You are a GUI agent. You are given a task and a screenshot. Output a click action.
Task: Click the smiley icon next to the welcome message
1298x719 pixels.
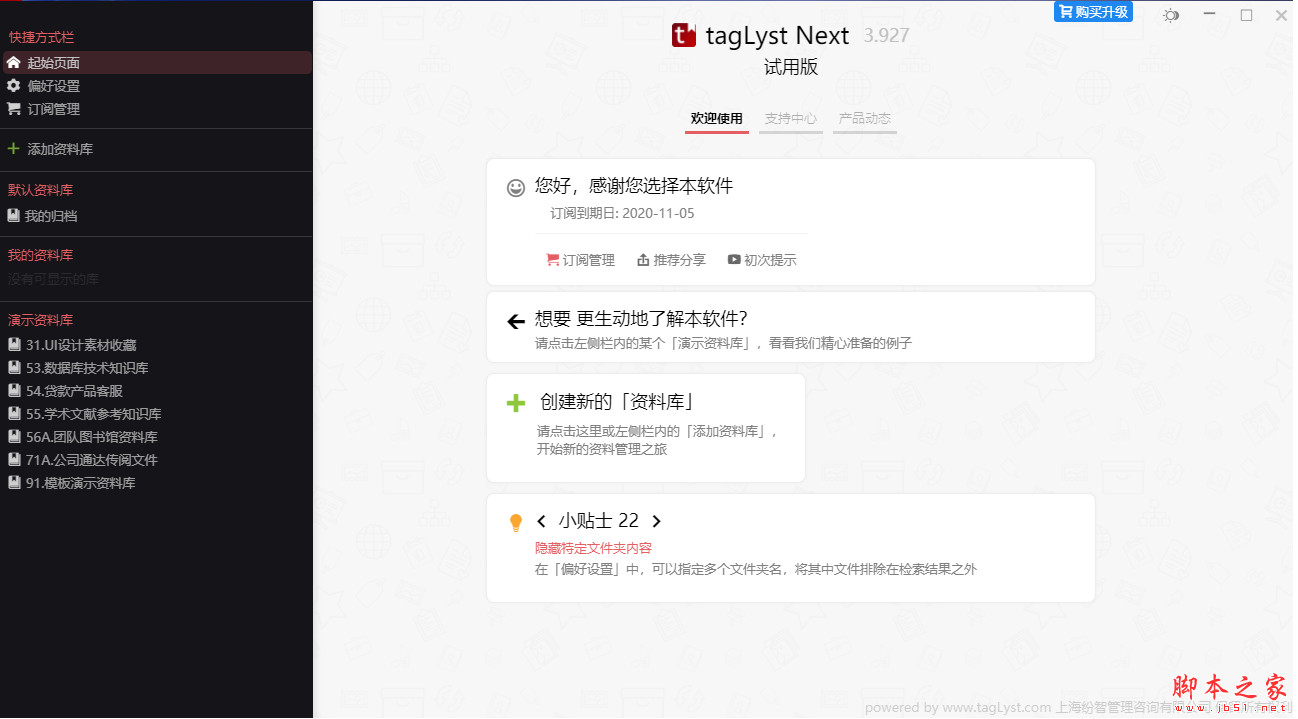coord(515,188)
